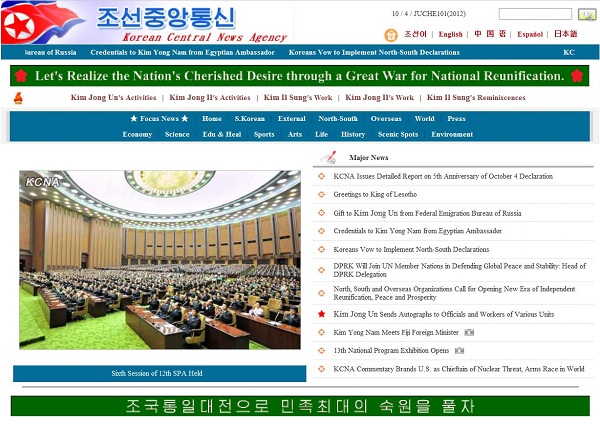Switch language to Chinese 中国语
Screen dimensions: 600x427
click(490, 34)
